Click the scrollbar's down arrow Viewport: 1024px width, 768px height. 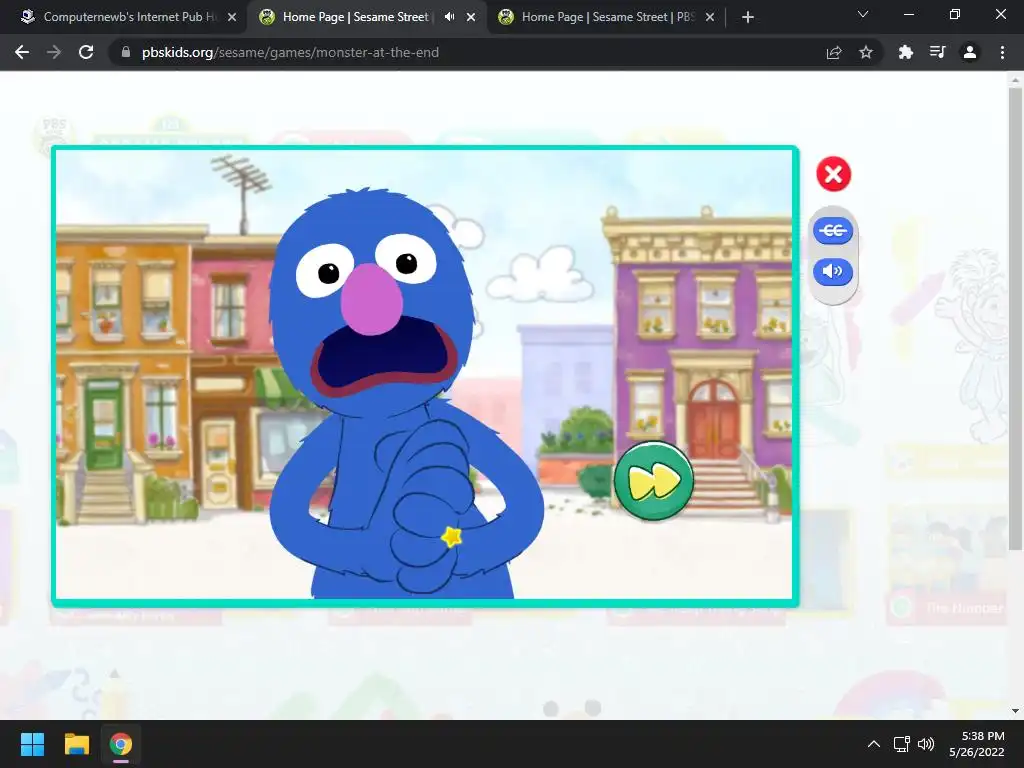point(1015,711)
